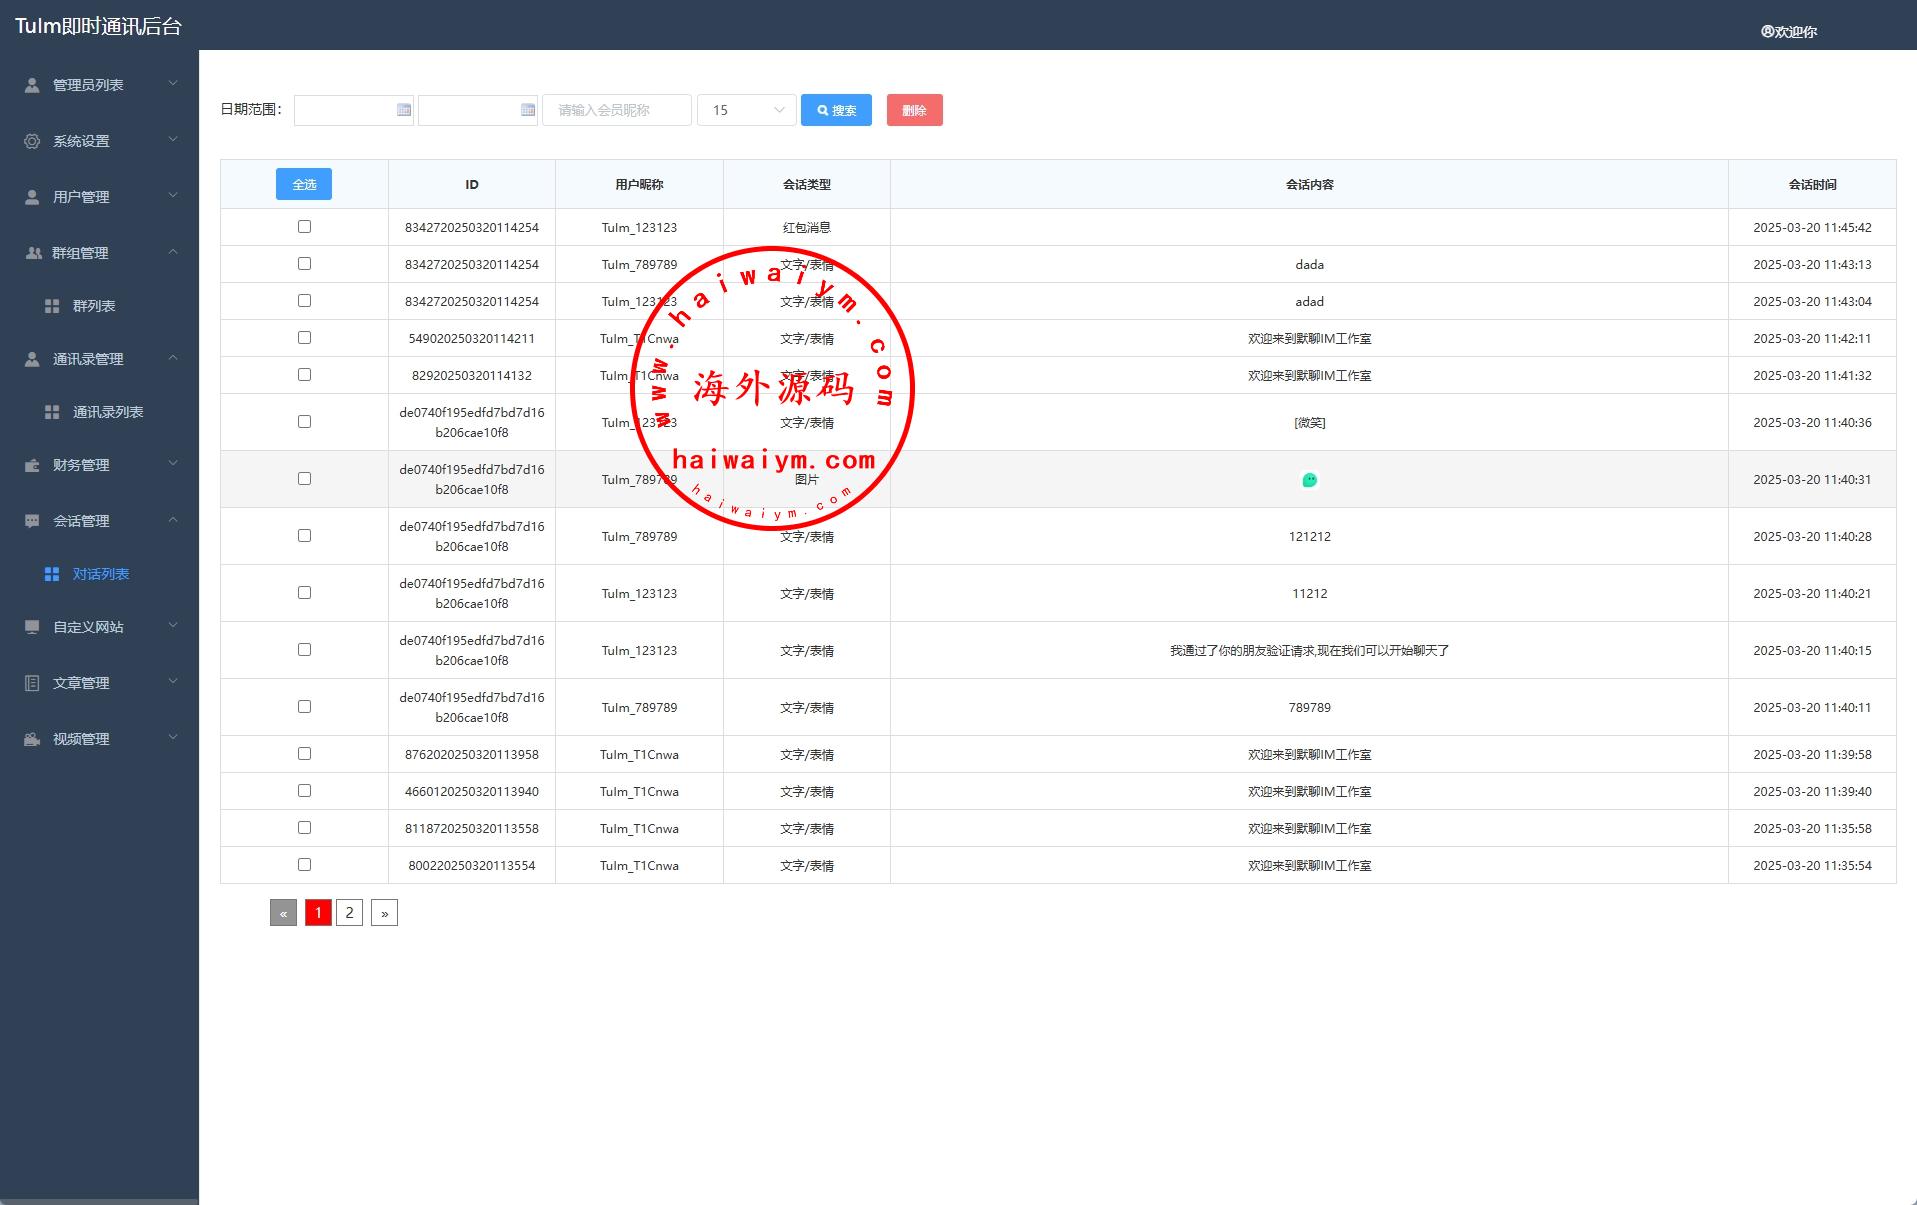
Task: Click the 系统设置 gear icon
Action: pos(32,141)
